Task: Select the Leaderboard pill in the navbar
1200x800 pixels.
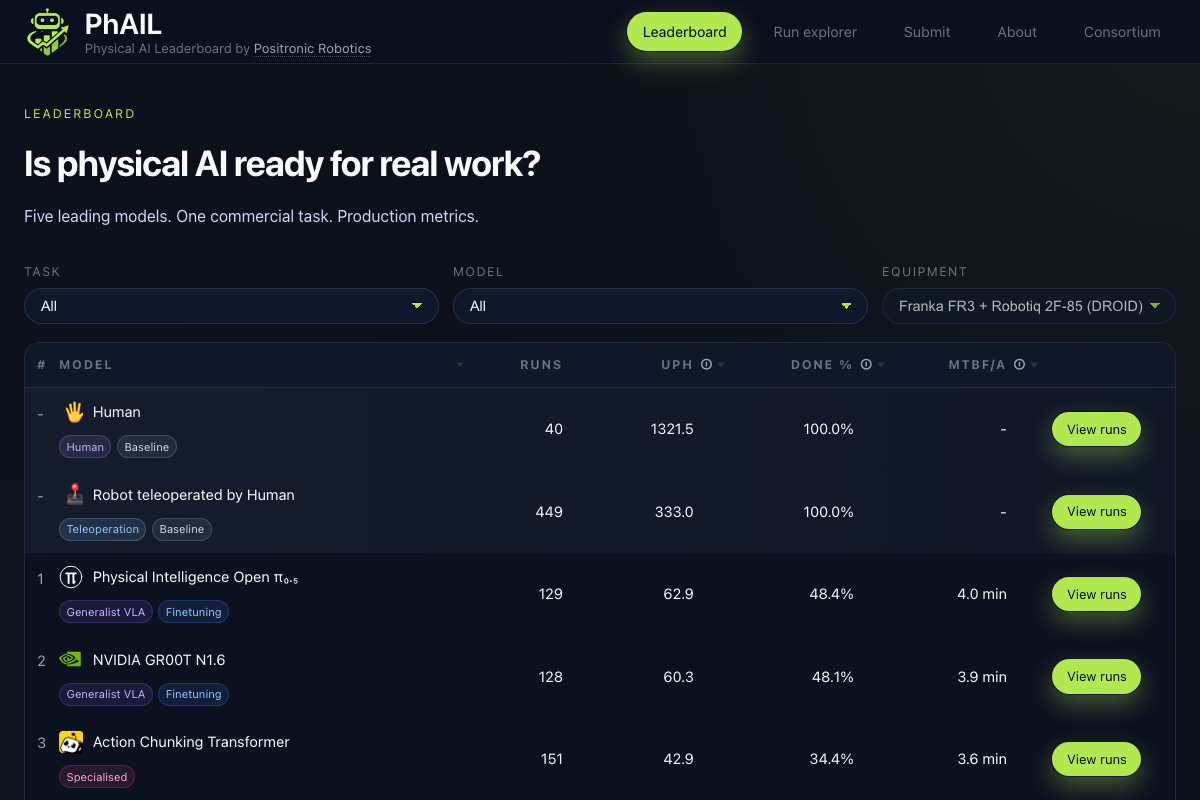Action: 684,31
